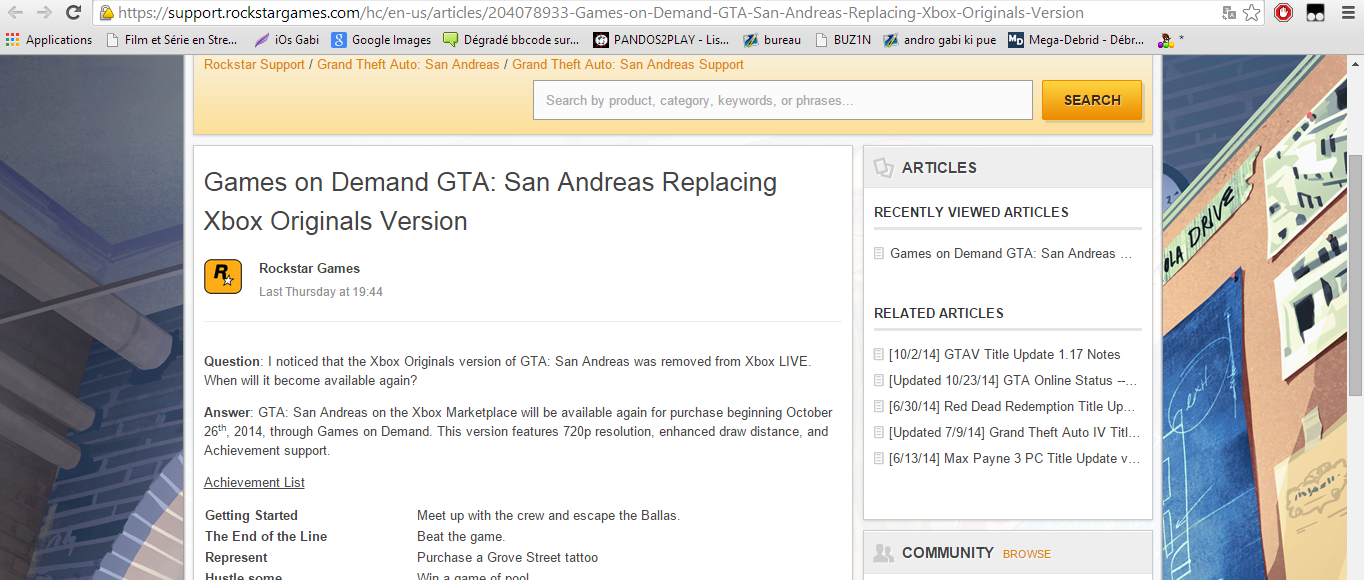The width and height of the screenshot is (1364, 580).
Task: Click the 'Getting Started' achievement name
Action: pos(251,516)
